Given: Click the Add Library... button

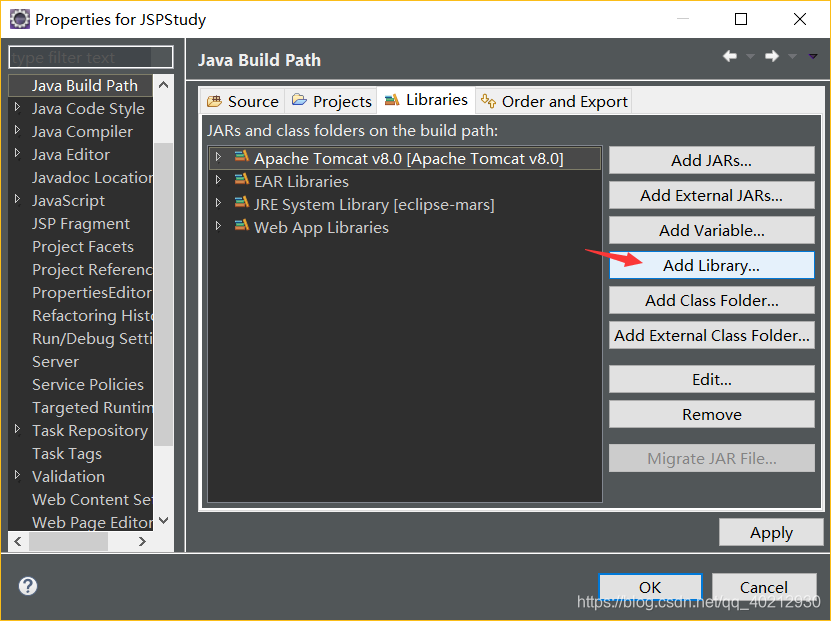Looking at the screenshot, I should (711, 265).
